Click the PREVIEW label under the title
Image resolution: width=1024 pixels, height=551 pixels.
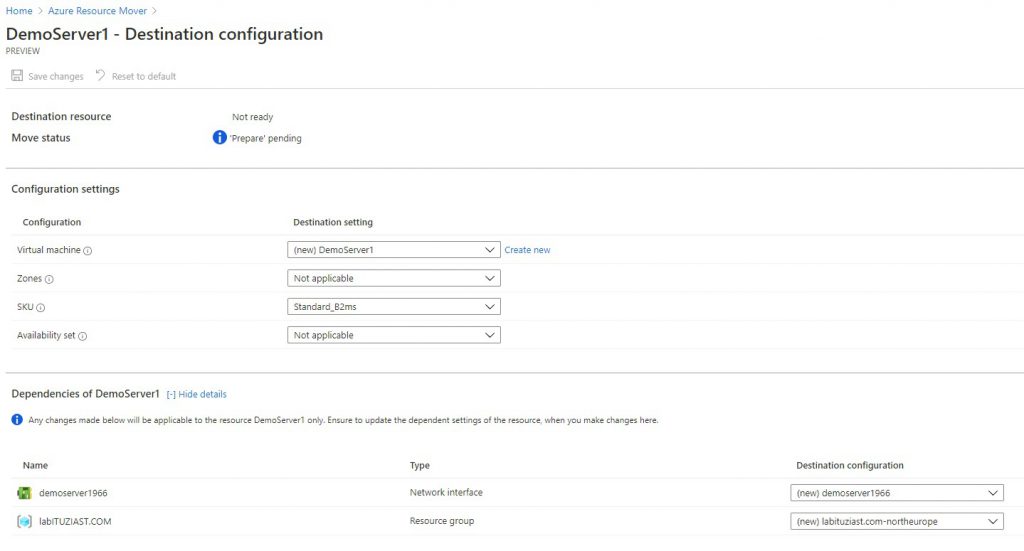tap(23, 51)
